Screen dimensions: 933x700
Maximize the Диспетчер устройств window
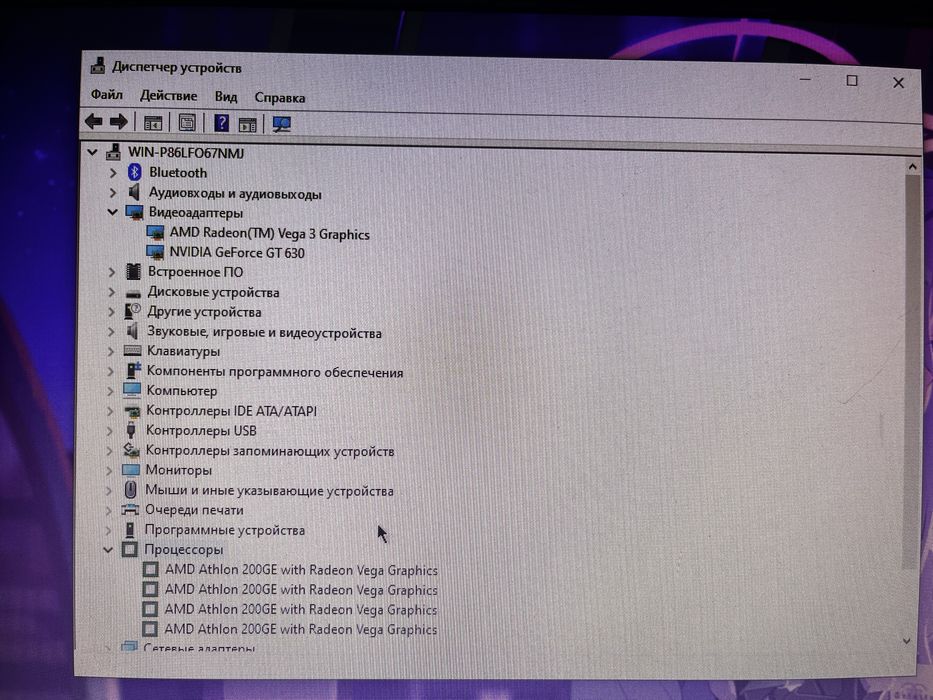pyautogui.click(x=852, y=80)
